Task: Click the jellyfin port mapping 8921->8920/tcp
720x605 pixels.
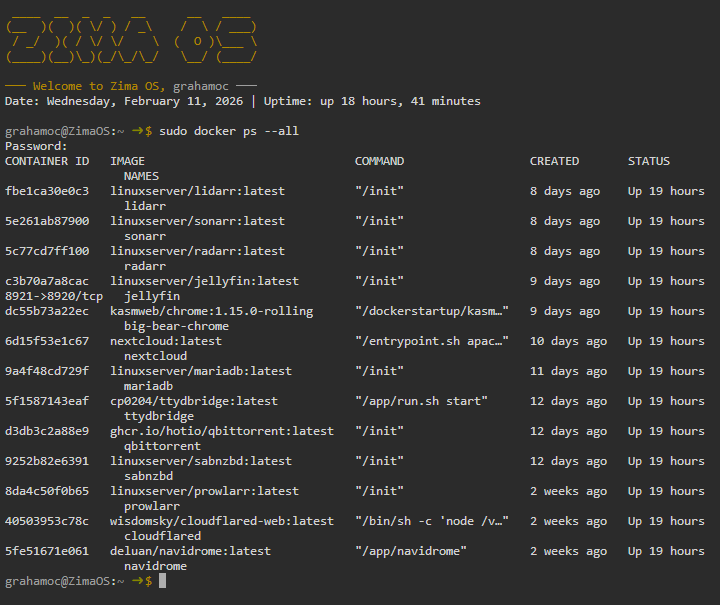Action: pyautogui.click(x=53, y=296)
